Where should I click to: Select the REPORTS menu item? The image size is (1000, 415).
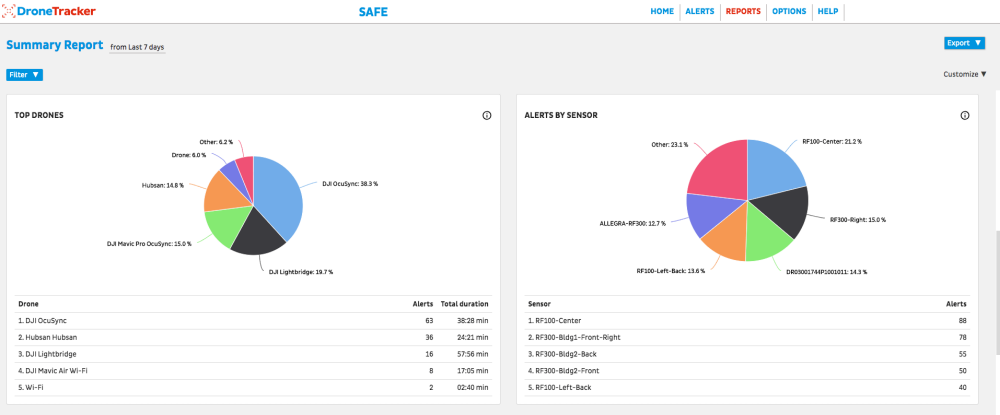[743, 12]
